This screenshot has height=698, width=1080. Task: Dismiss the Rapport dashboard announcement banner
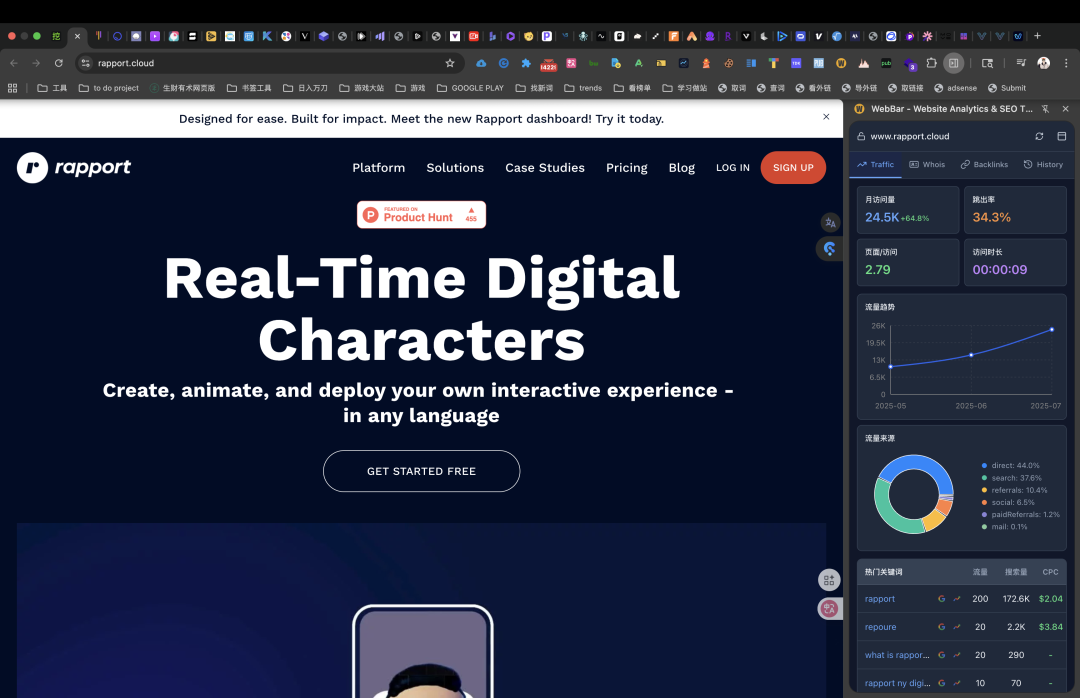[x=826, y=117]
